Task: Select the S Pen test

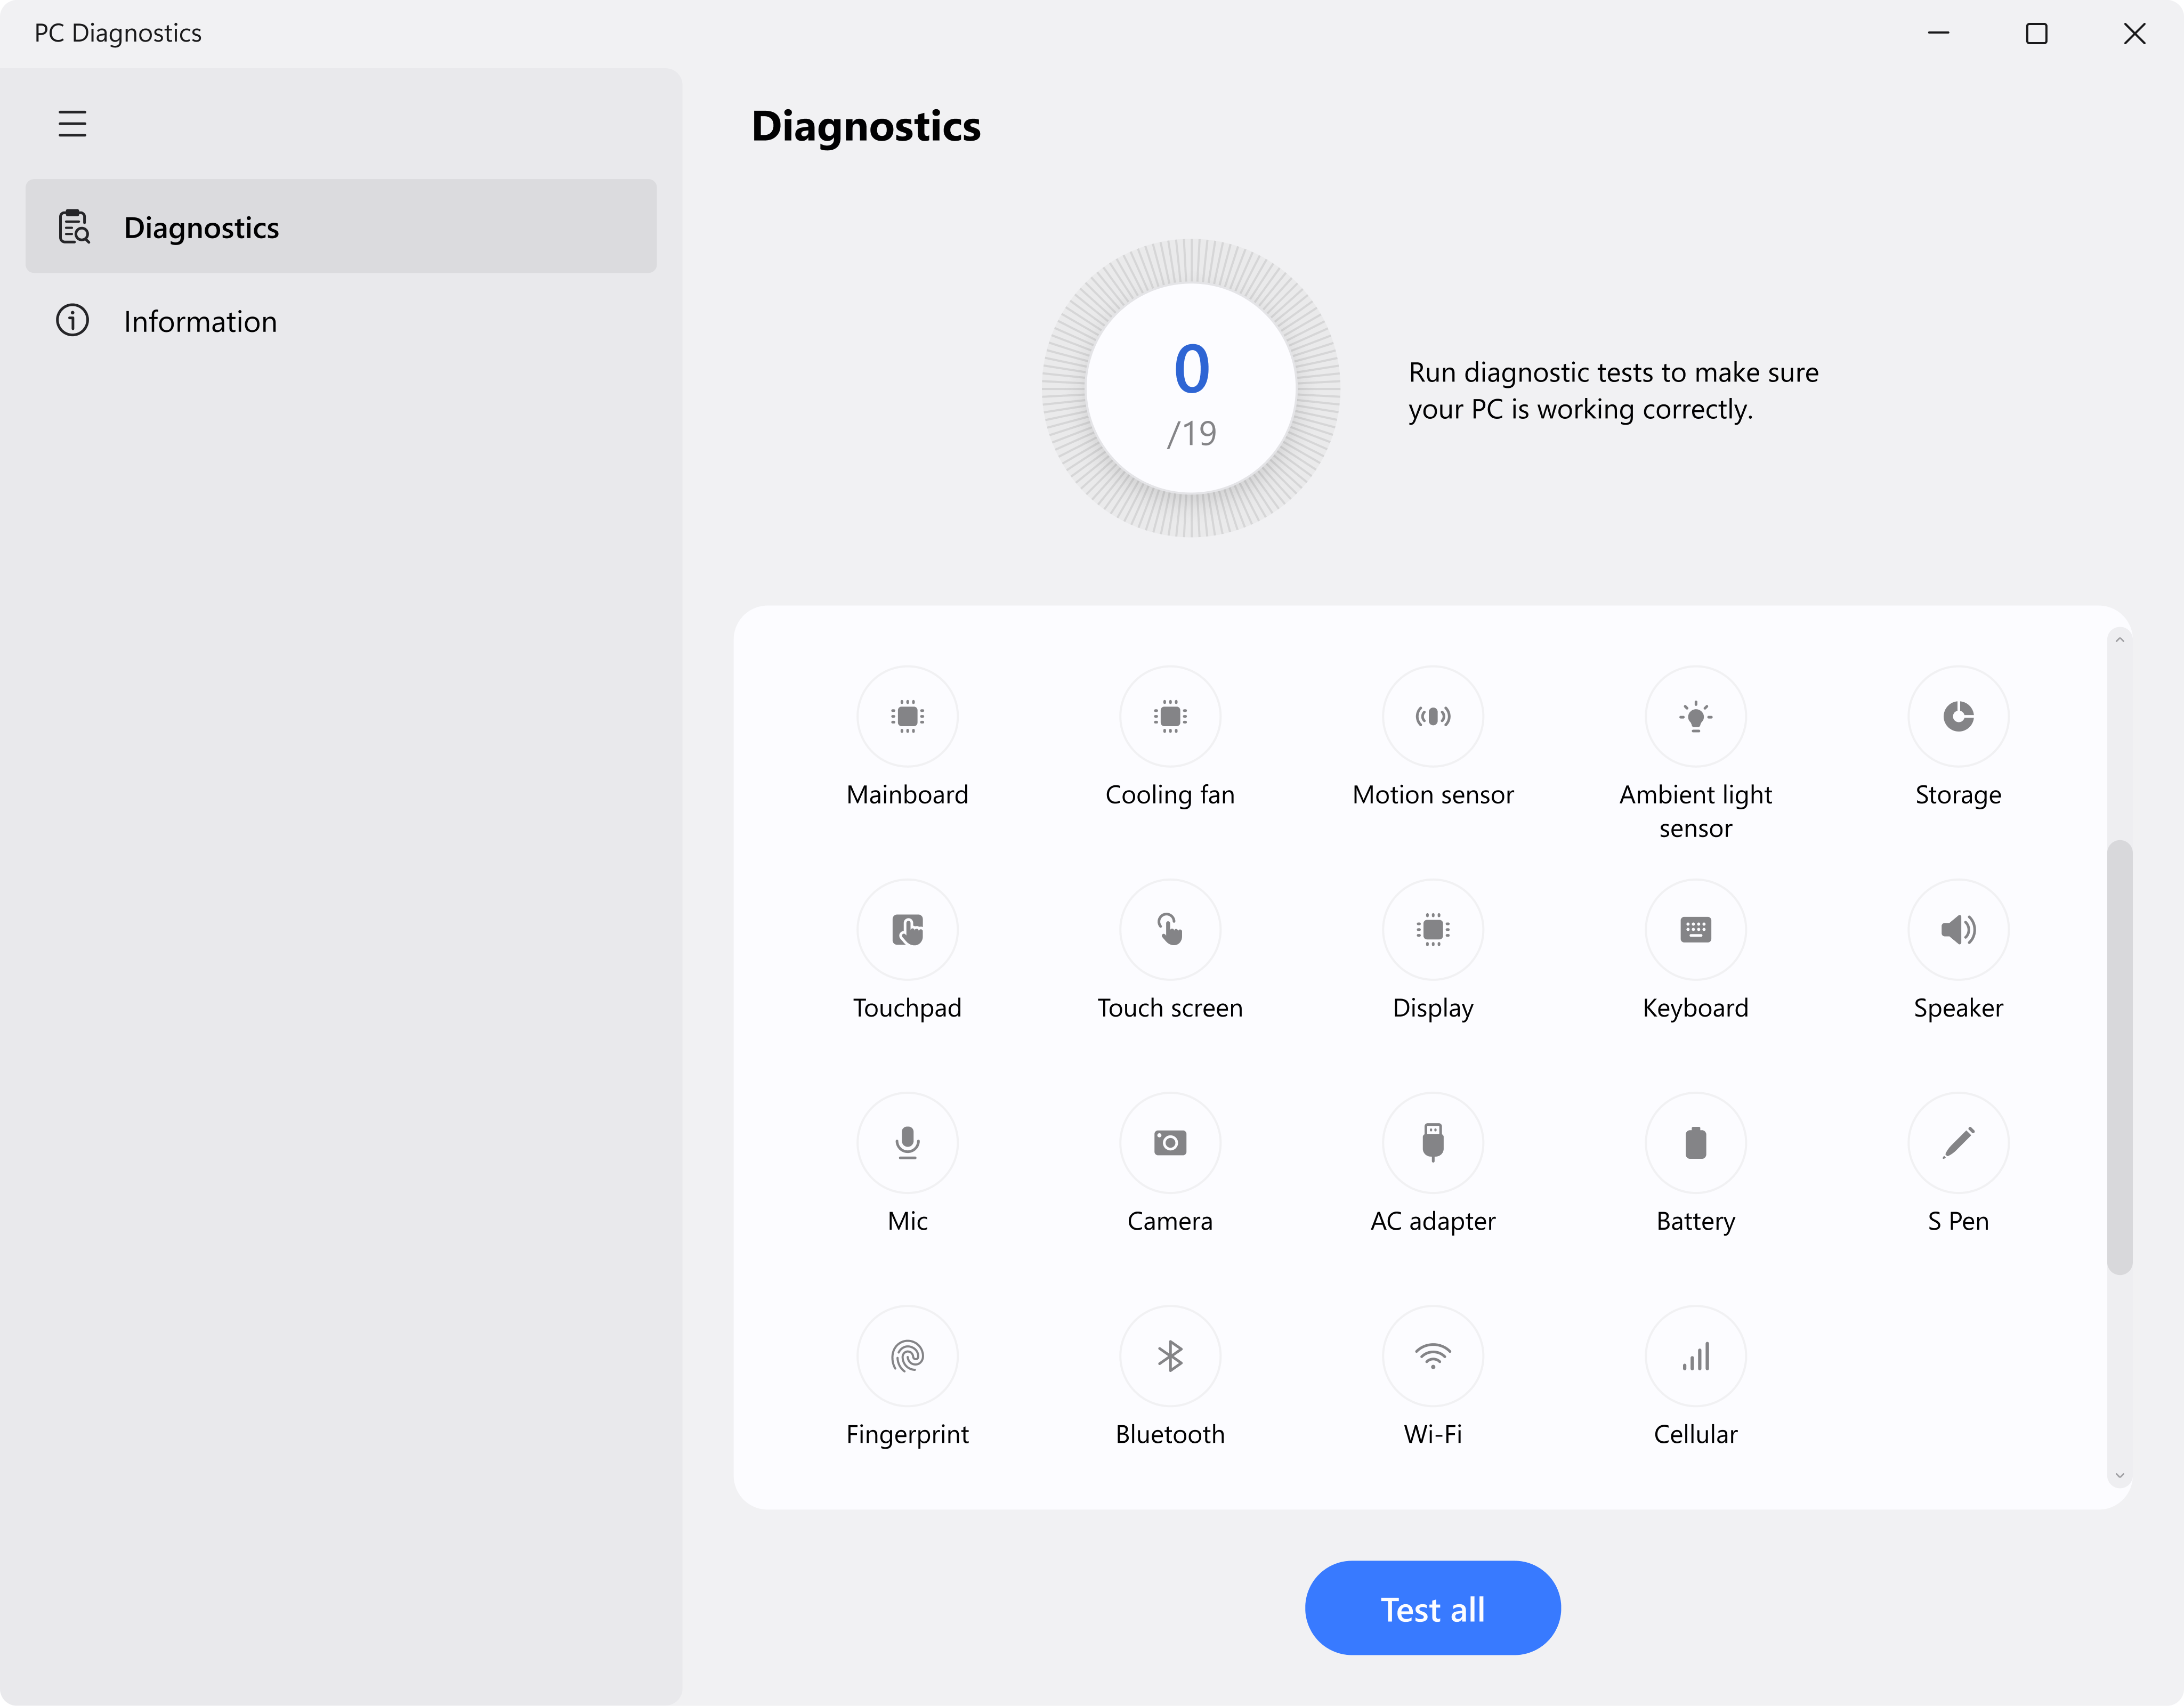Action: coord(1957,1142)
